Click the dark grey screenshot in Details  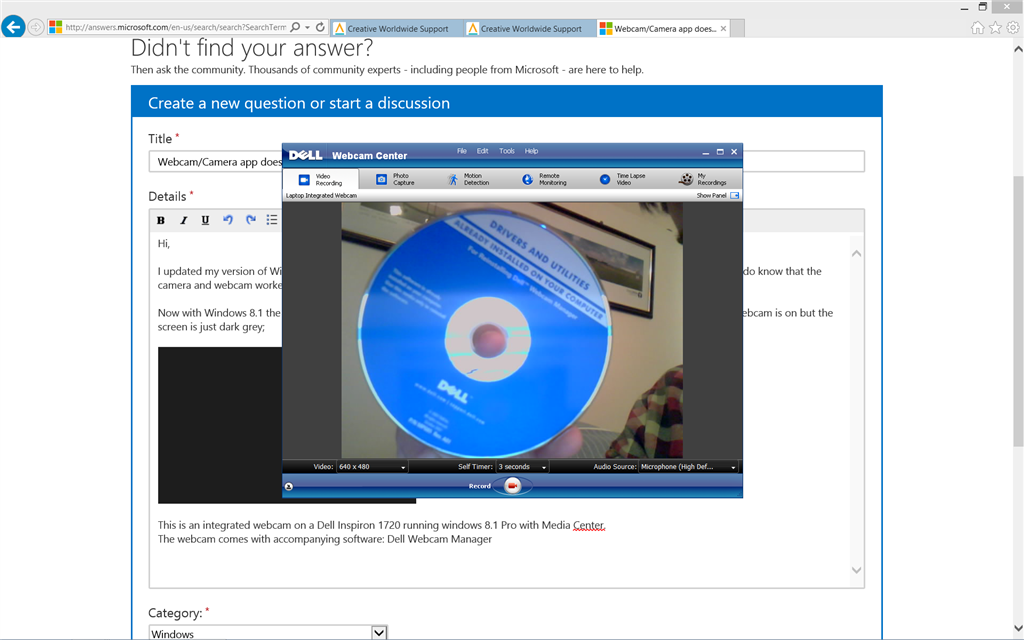pyautogui.click(x=219, y=424)
